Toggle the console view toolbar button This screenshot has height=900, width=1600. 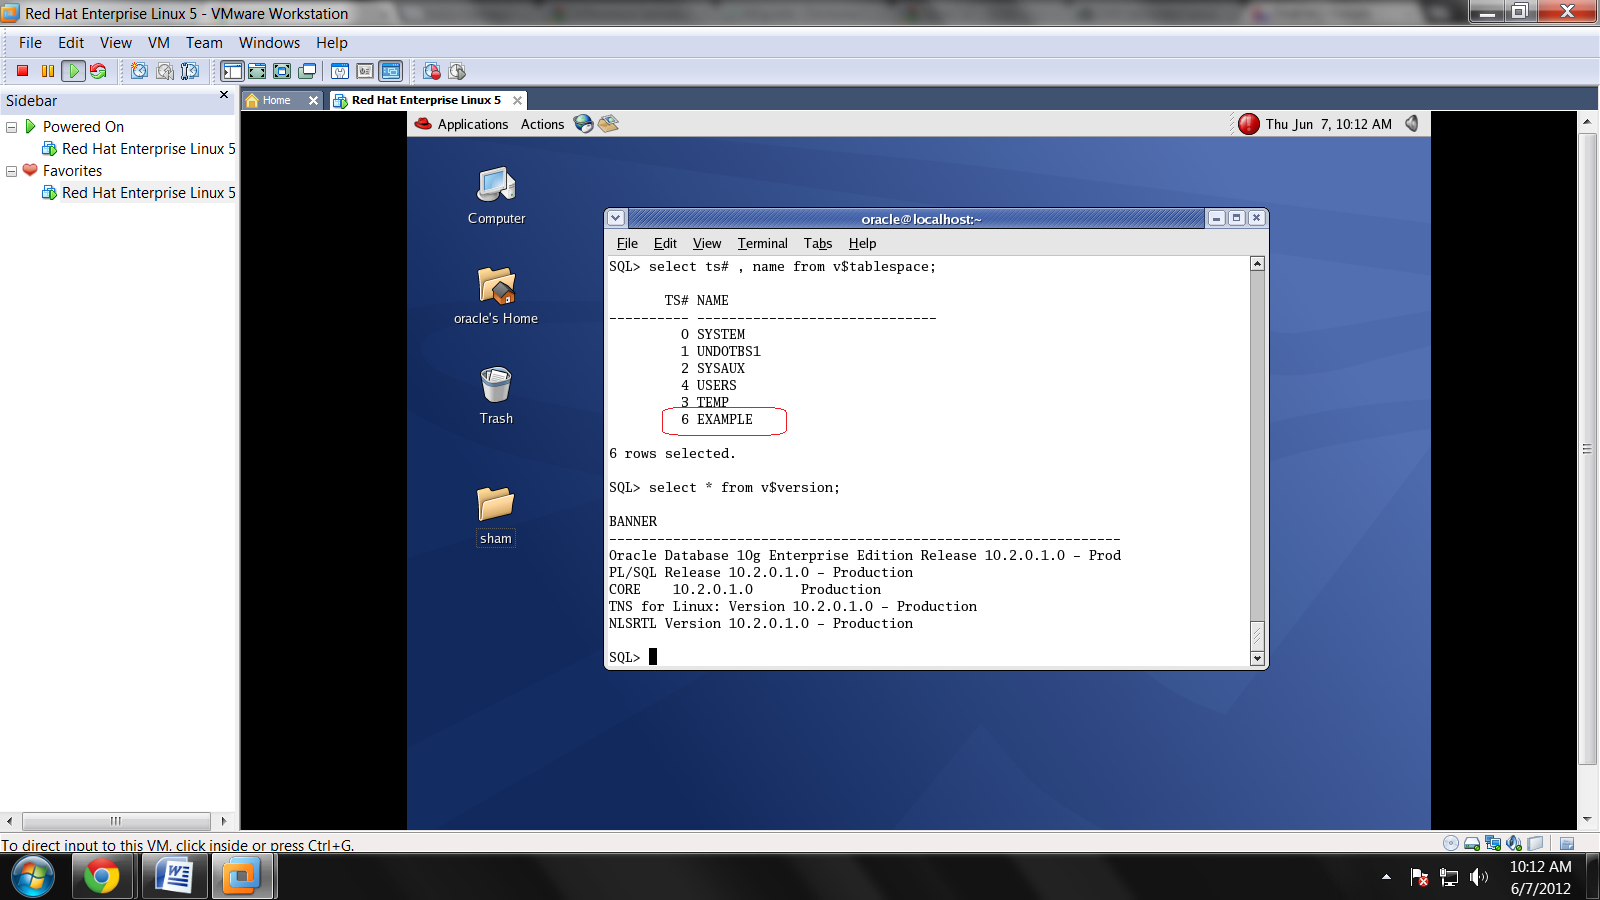click(x=391, y=71)
